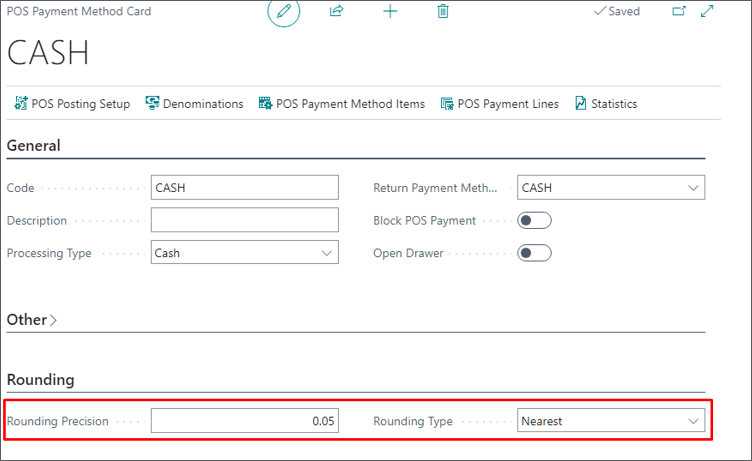
Task: Collapse the General section heading
Action: [34, 145]
